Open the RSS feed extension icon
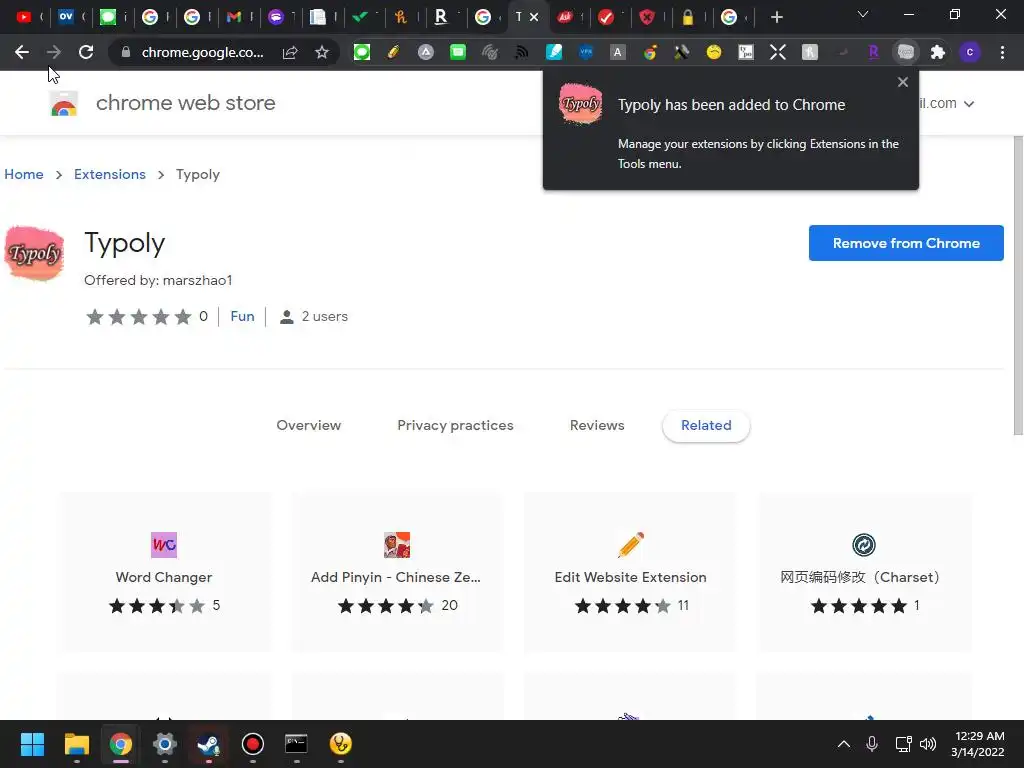This screenshot has width=1024, height=768. 521,52
